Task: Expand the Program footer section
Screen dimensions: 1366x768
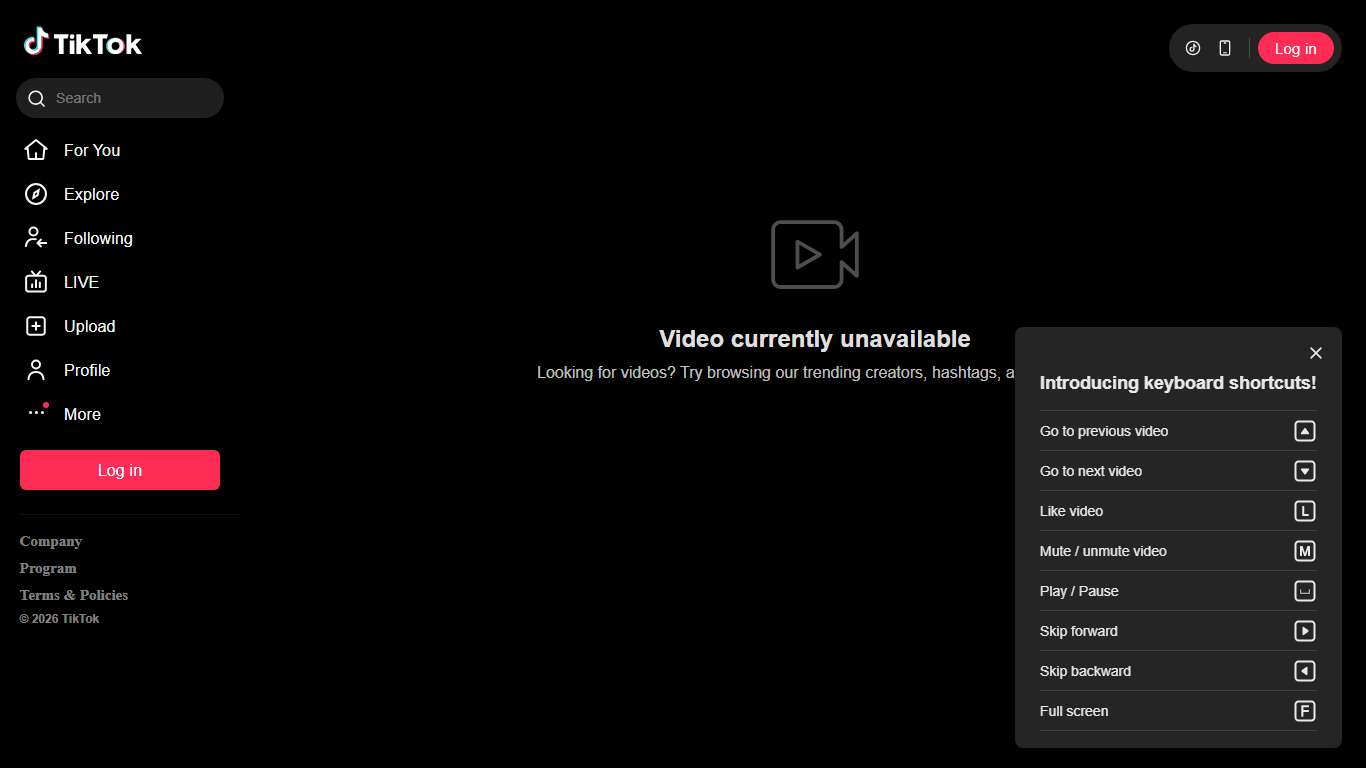Action: pyautogui.click(x=48, y=568)
